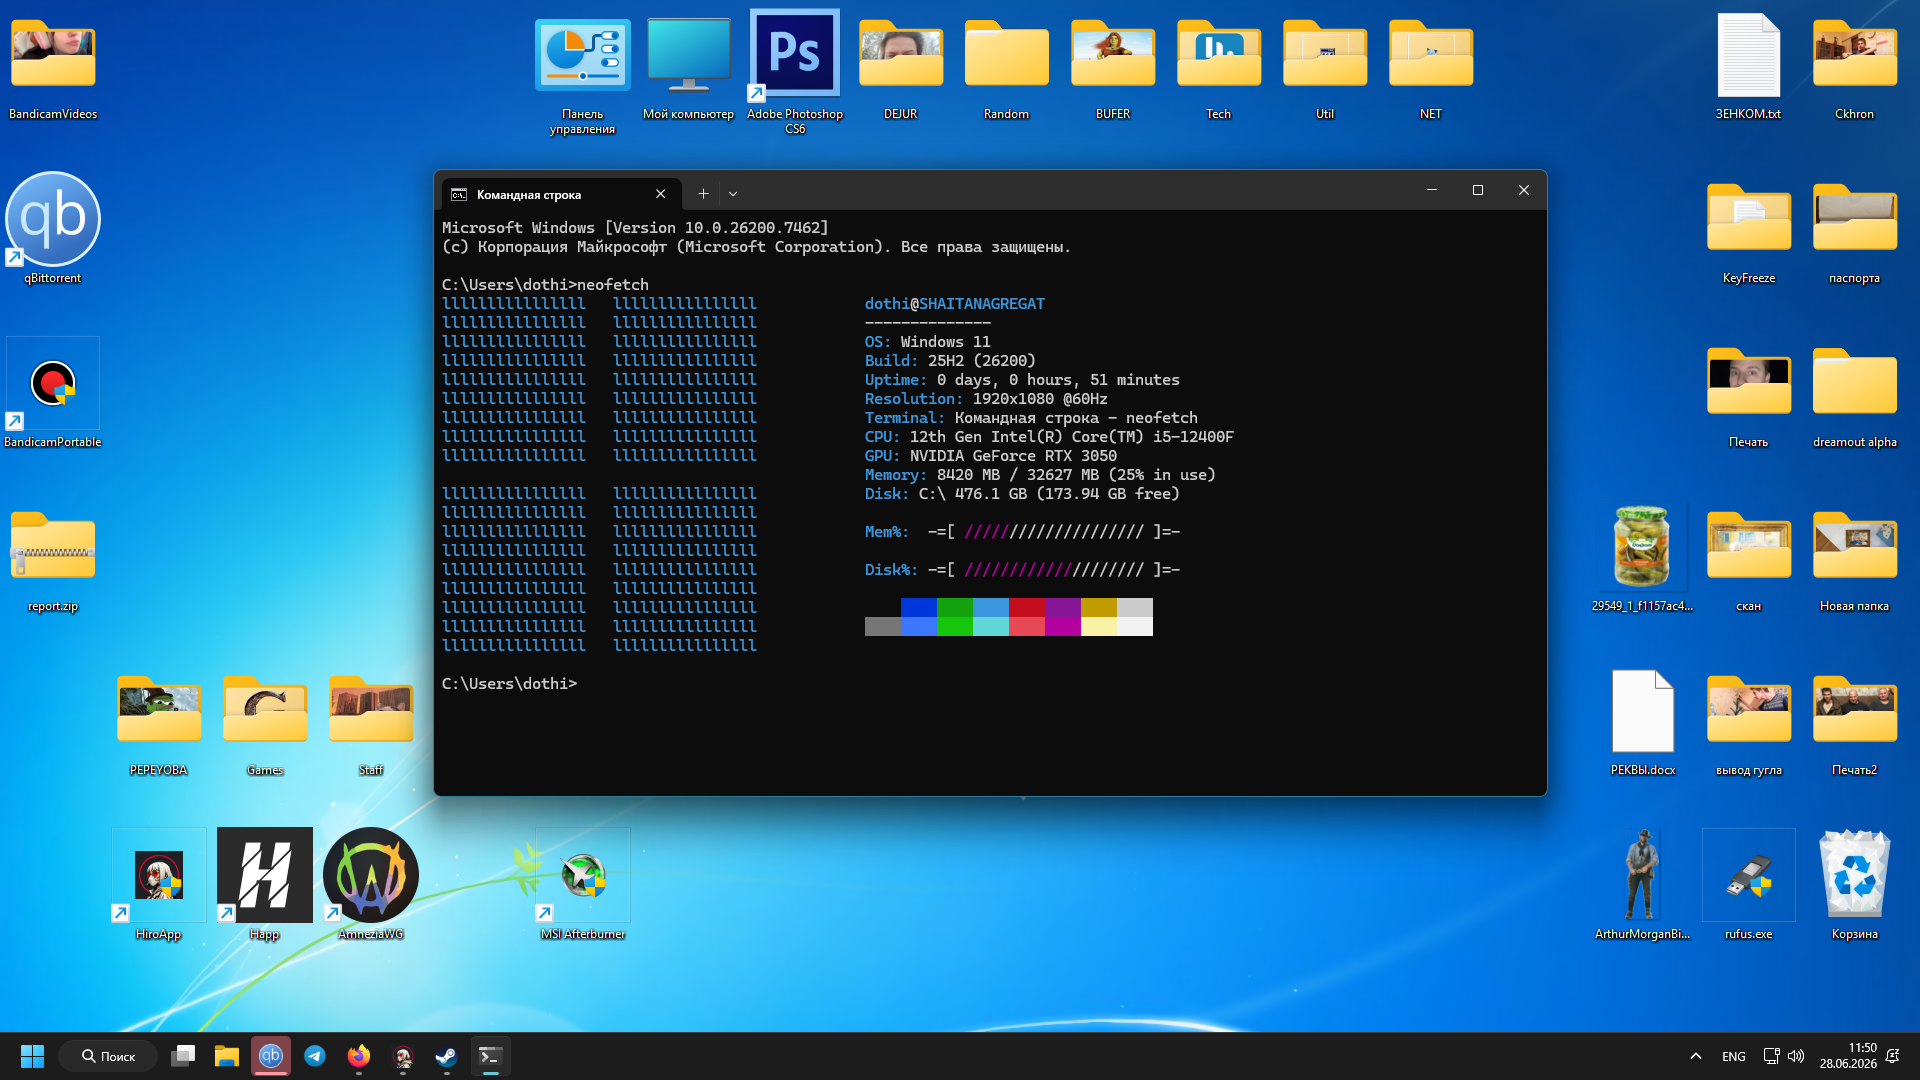The height and width of the screenshot is (1080, 1920).
Task: Open the Новая папка folder
Action: pos(1855,560)
